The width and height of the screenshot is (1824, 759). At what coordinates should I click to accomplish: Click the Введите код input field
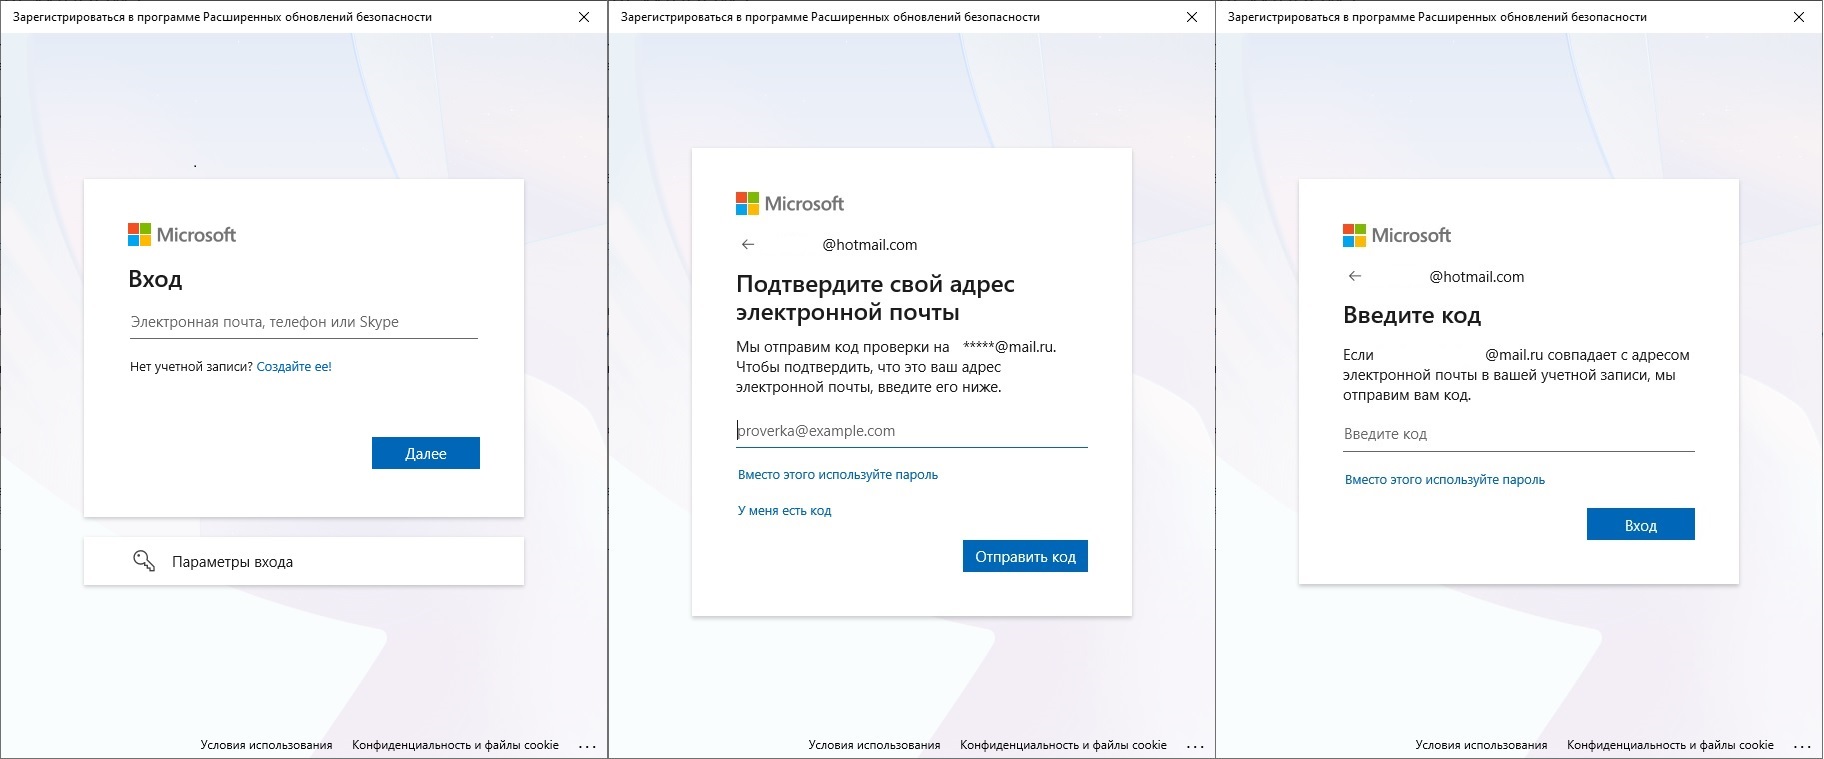(x=1519, y=434)
